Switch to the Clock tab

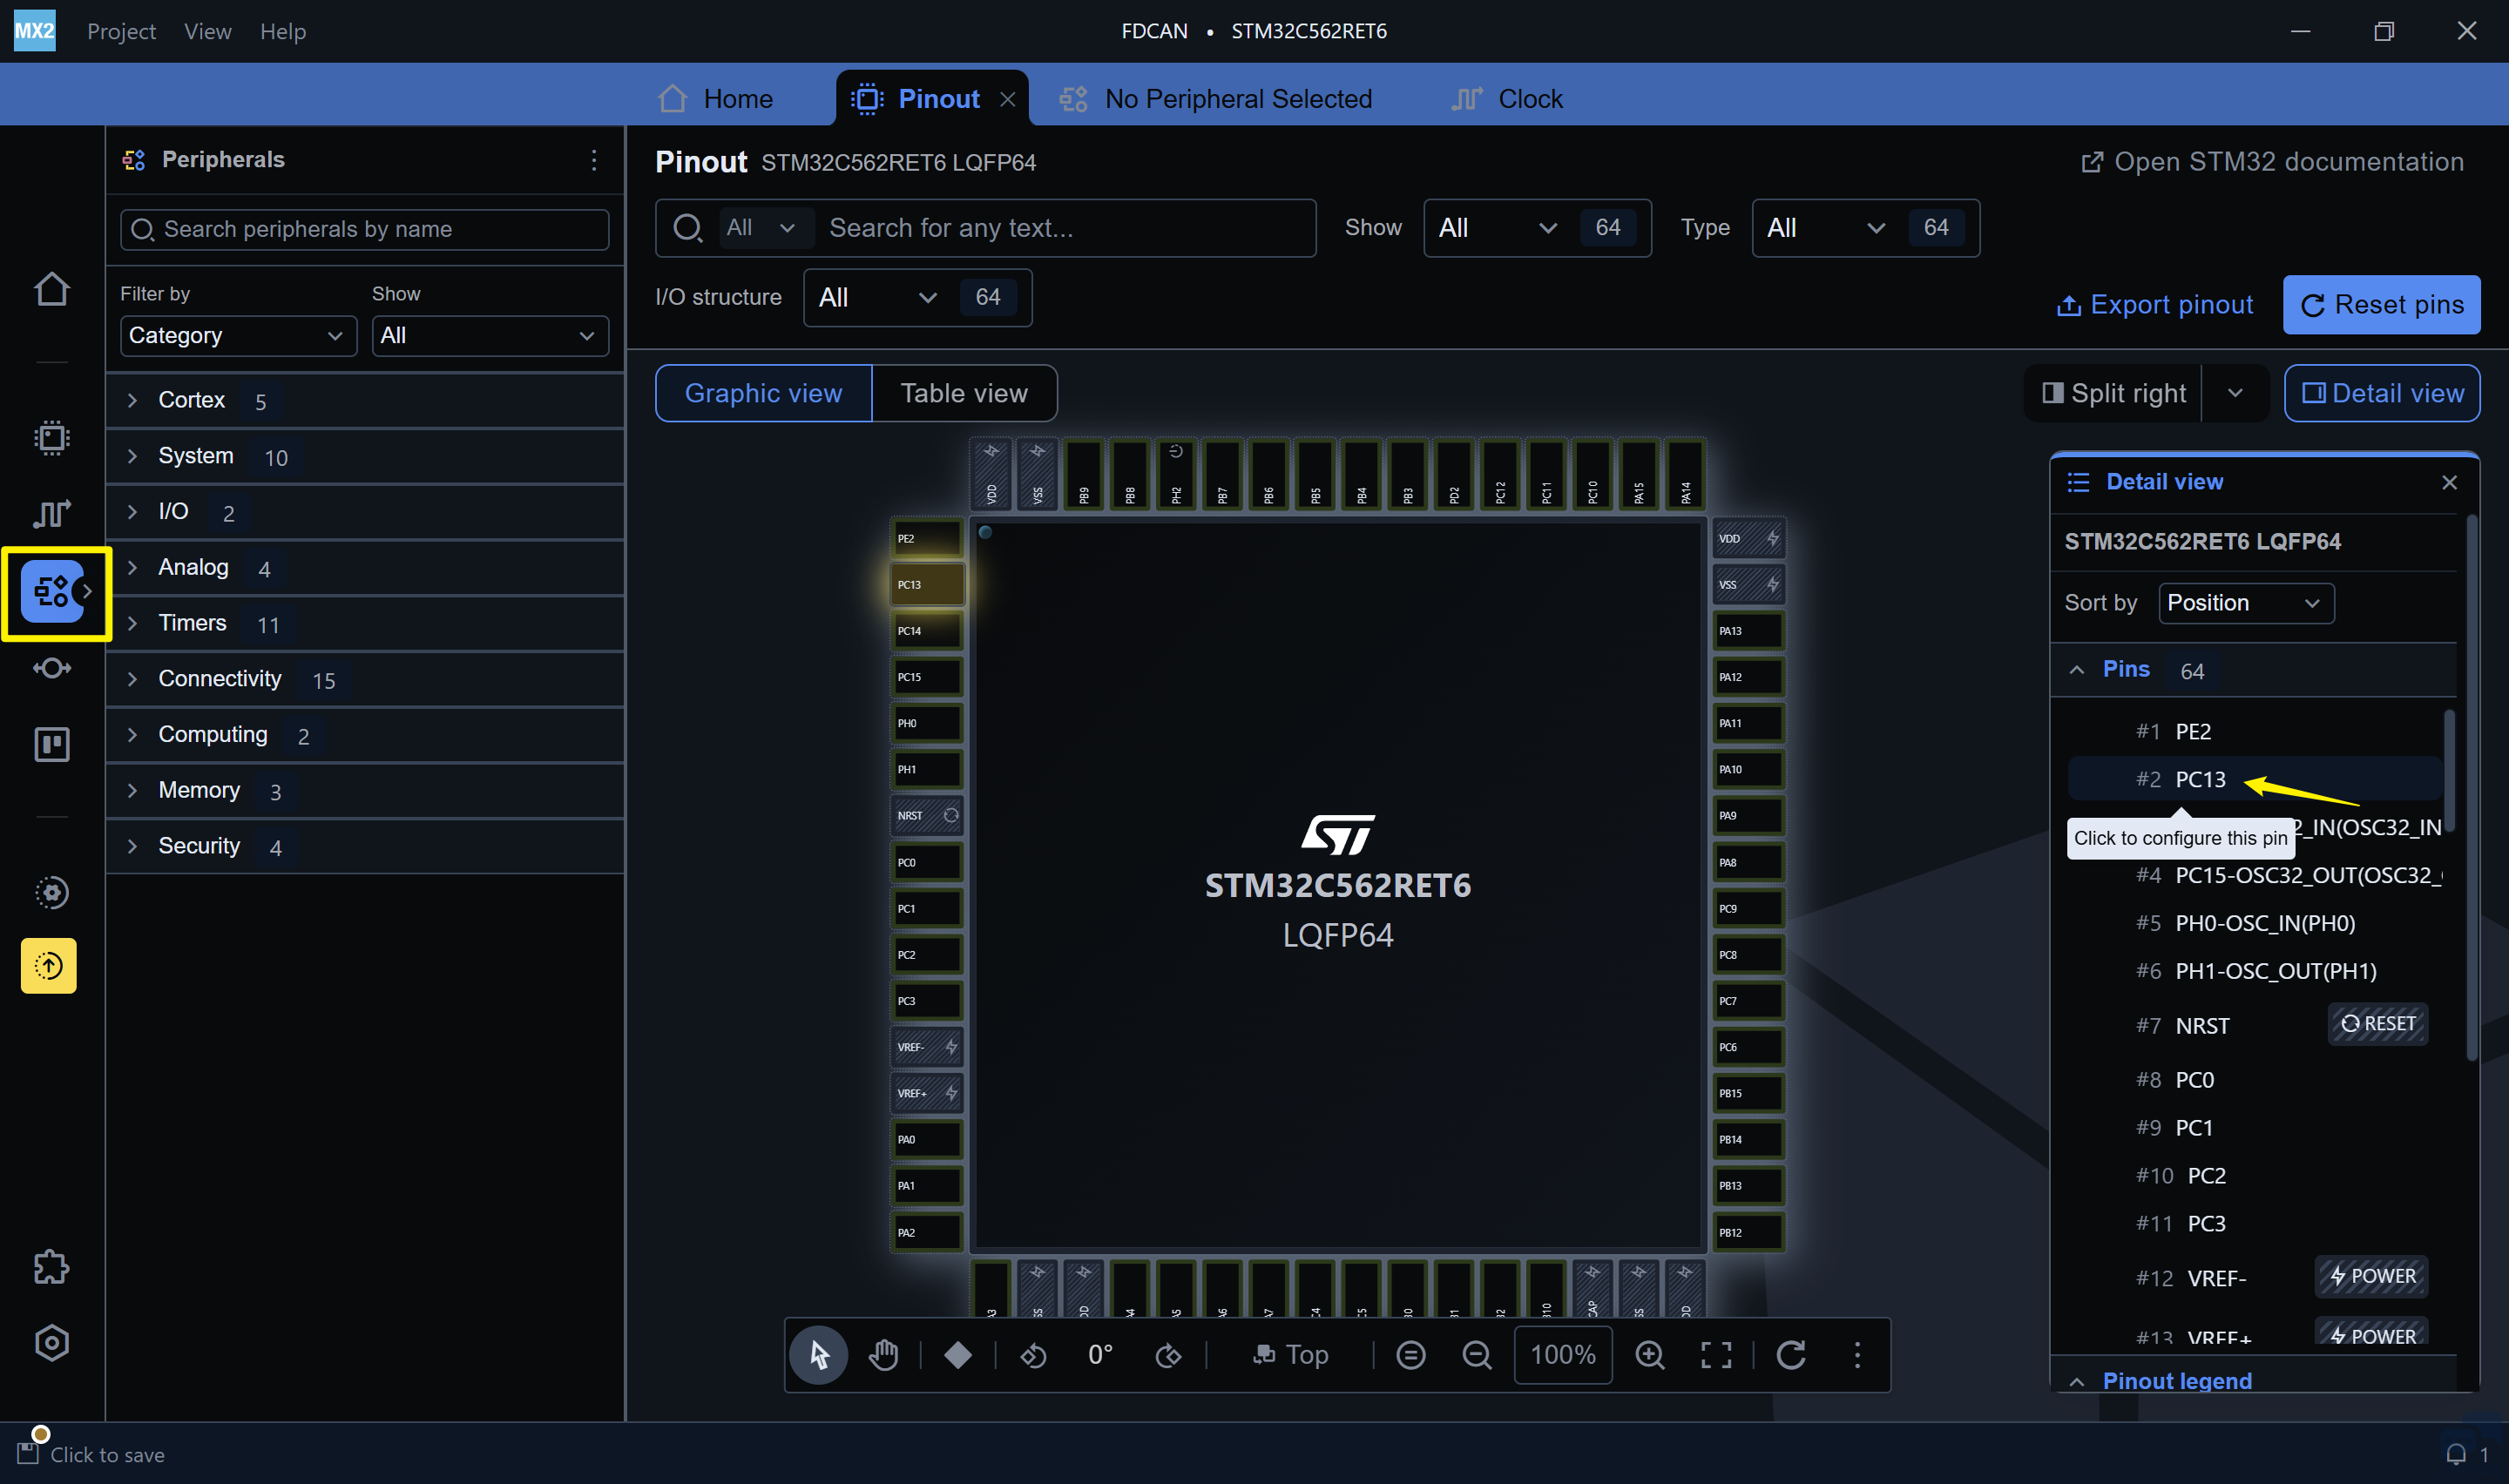click(x=1507, y=99)
